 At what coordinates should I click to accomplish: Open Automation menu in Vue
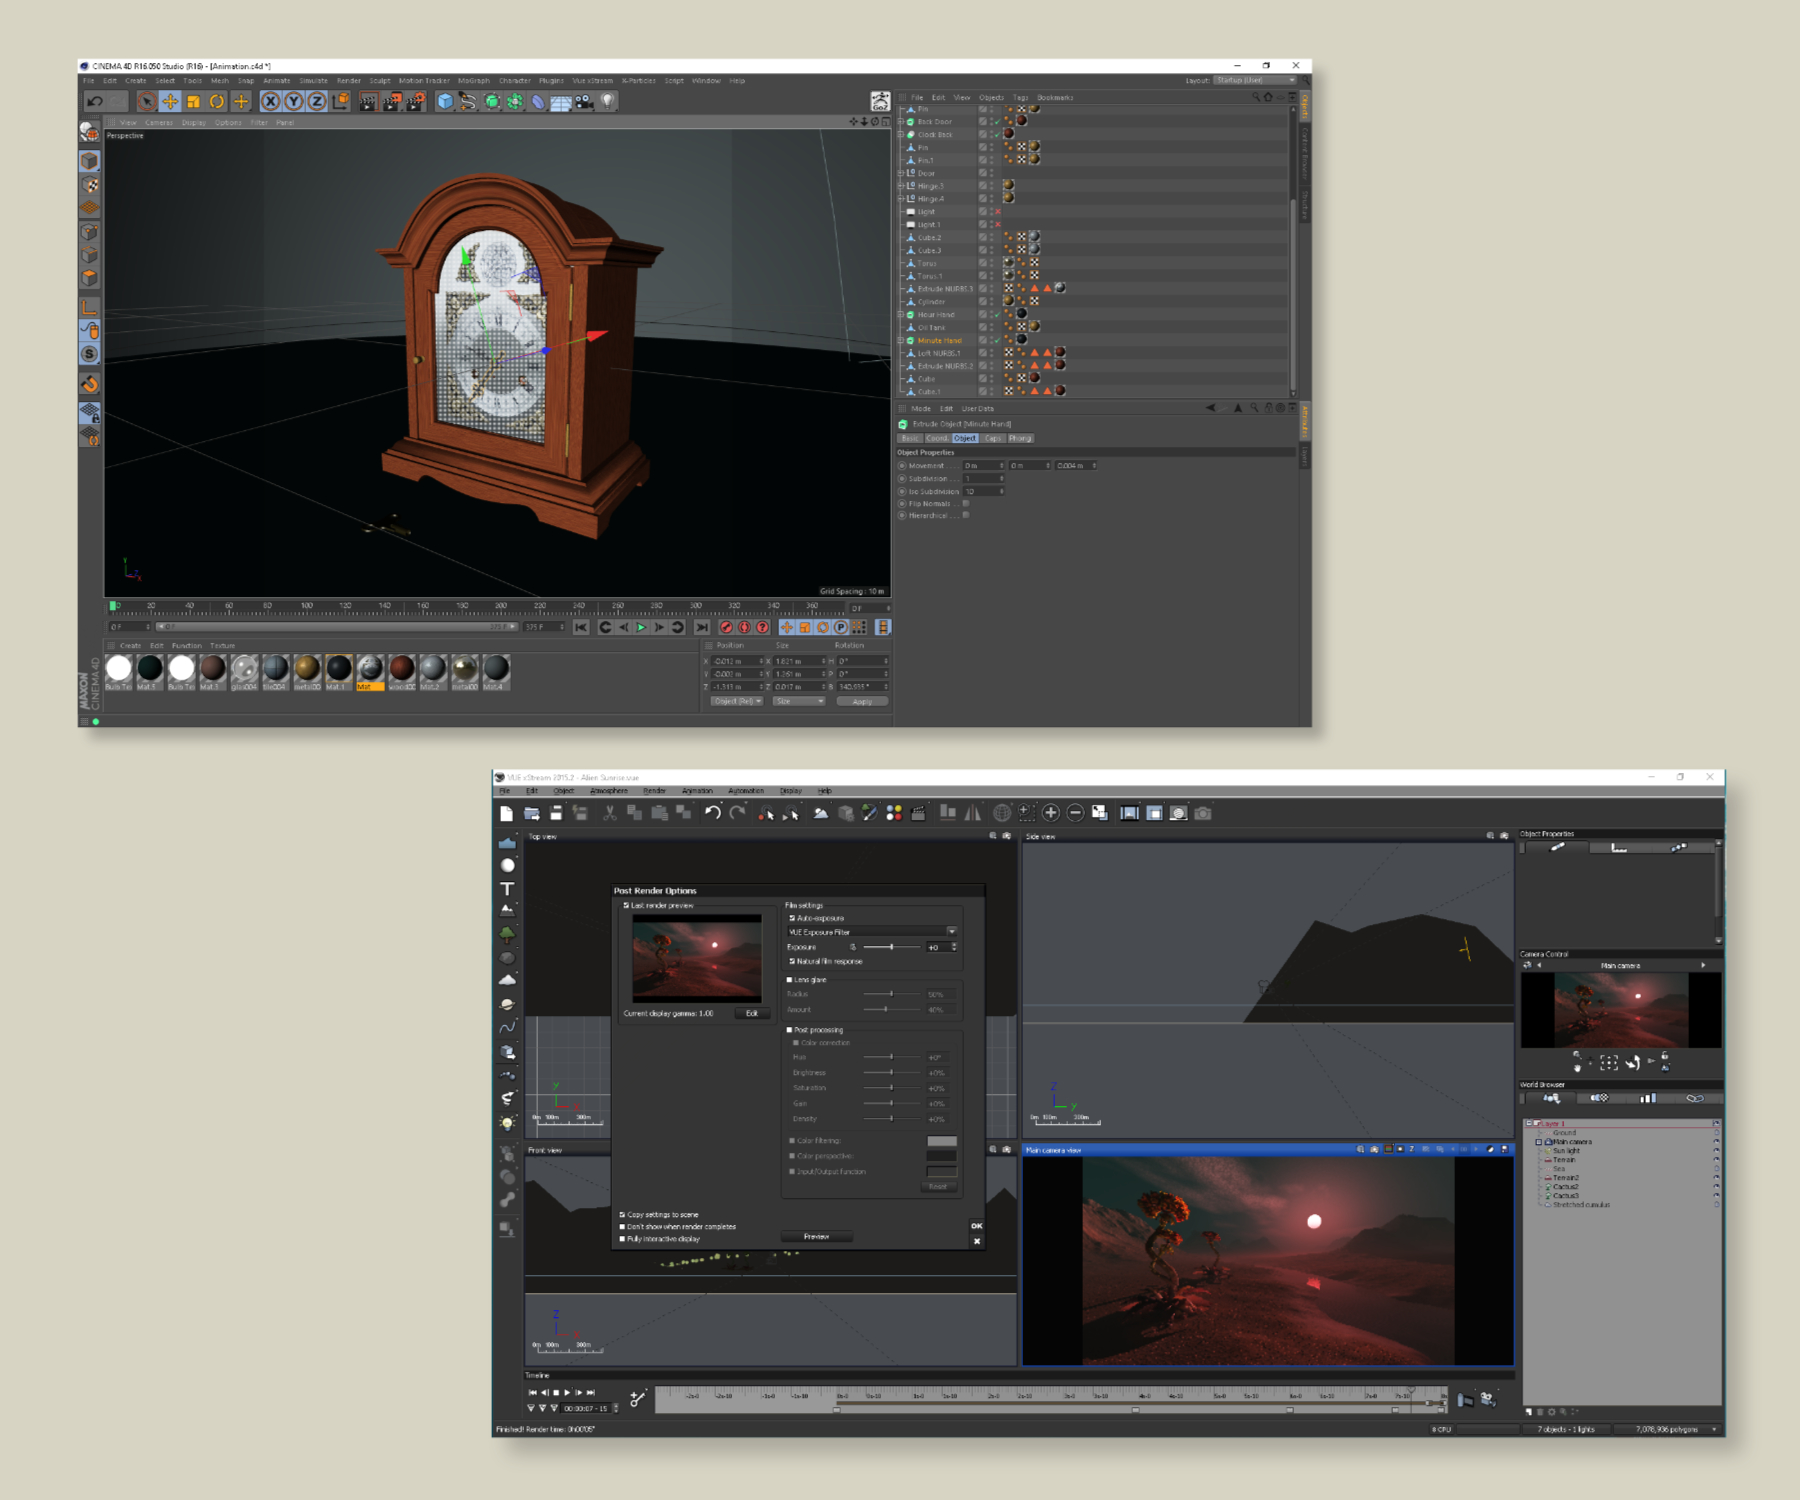tap(745, 791)
